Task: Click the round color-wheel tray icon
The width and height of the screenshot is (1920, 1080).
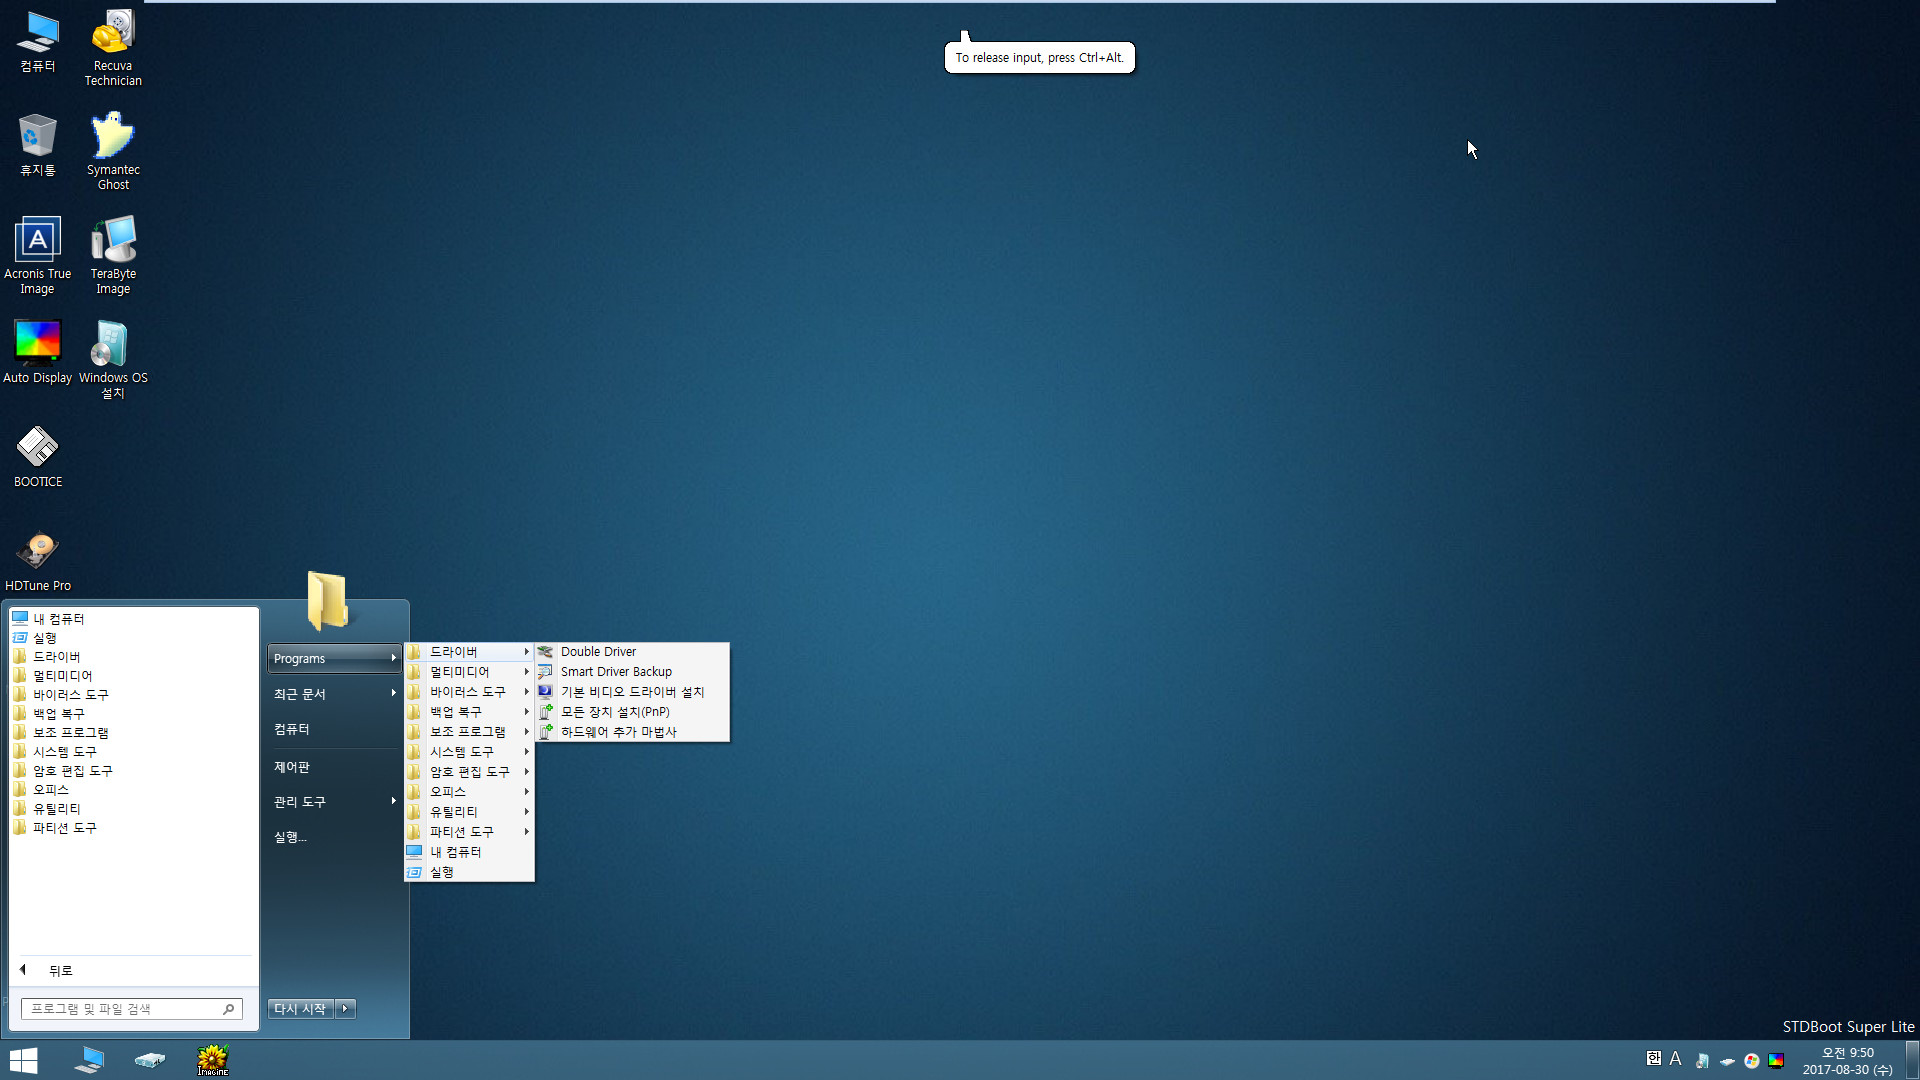Action: (1752, 1061)
